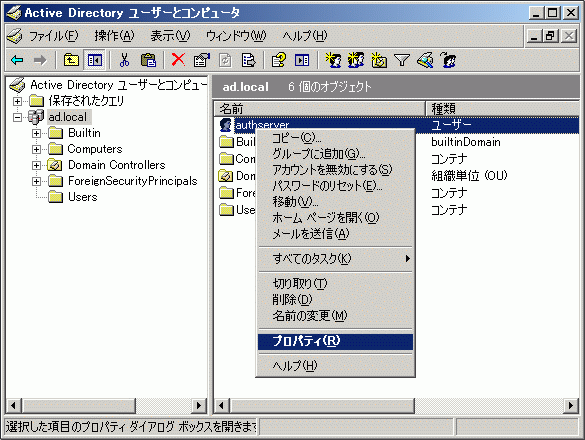Expand the 保存されたクエリ tree node
Image resolution: width=585 pixels, height=440 pixels.
click(17, 101)
